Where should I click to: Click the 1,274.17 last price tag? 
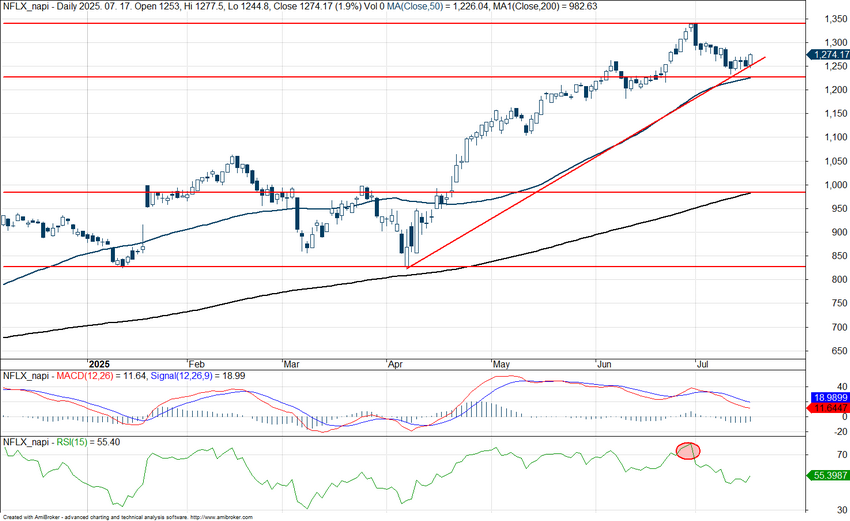click(x=829, y=55)
